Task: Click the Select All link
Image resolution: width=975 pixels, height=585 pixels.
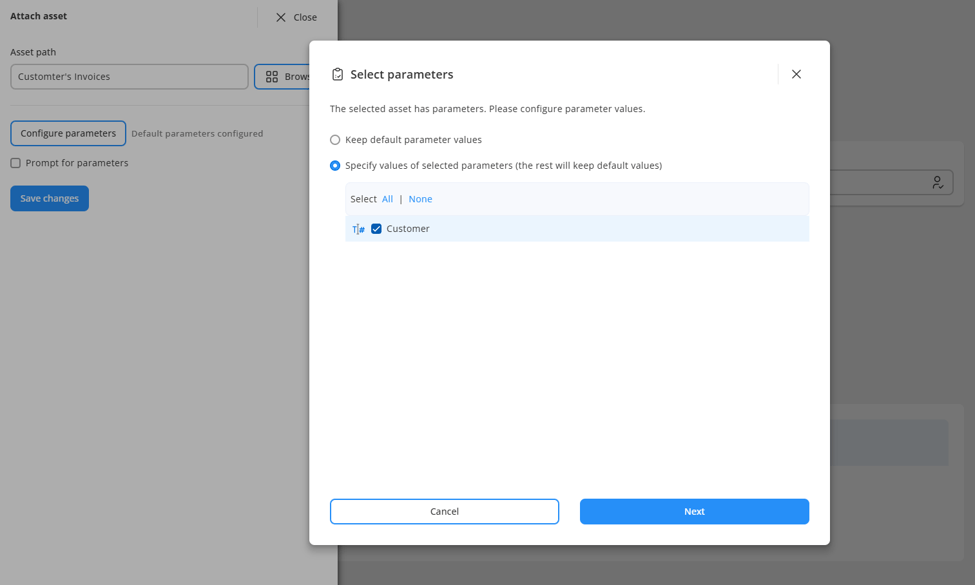Action: tap(387, 199)
